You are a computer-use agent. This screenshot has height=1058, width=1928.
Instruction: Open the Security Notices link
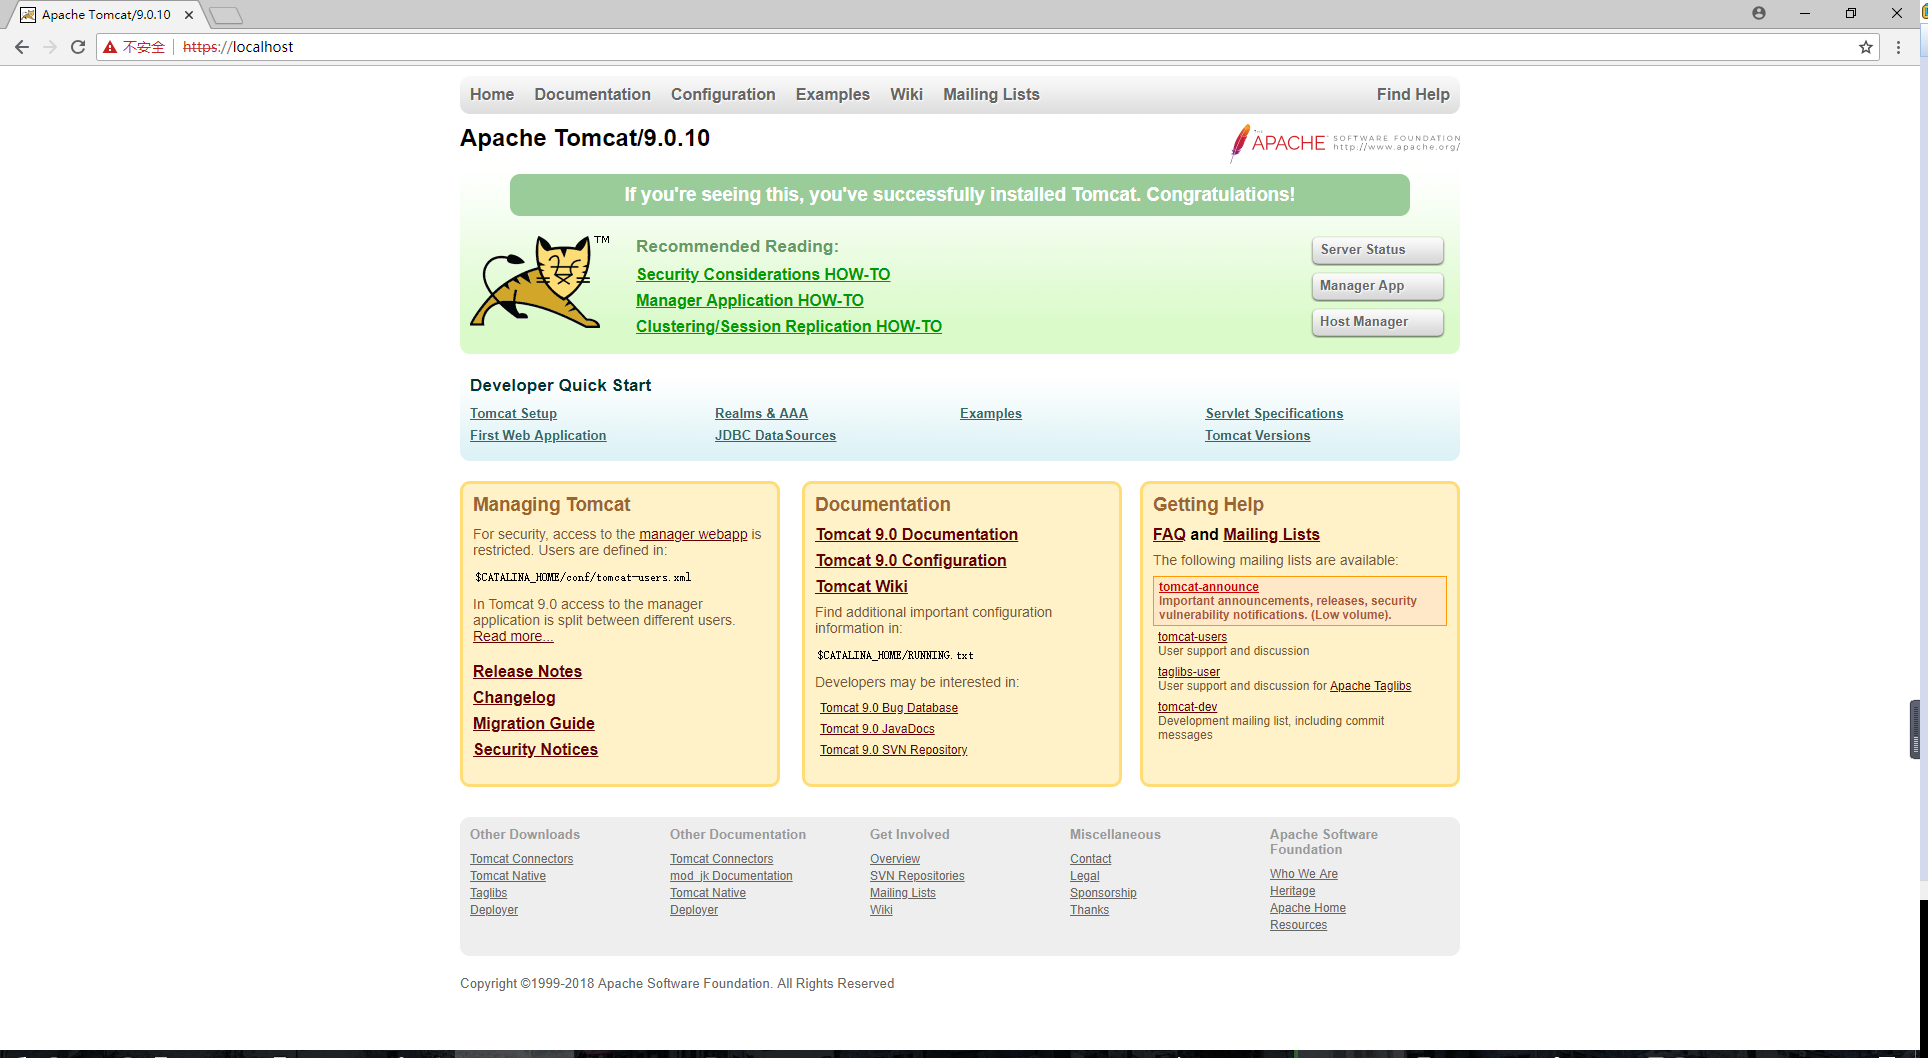tap(535, 749)
